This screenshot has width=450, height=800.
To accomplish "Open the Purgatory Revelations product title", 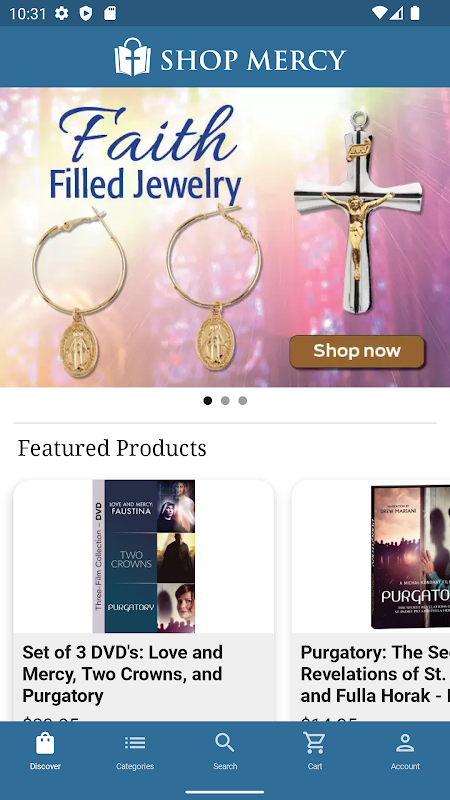I will coord(375,674).
